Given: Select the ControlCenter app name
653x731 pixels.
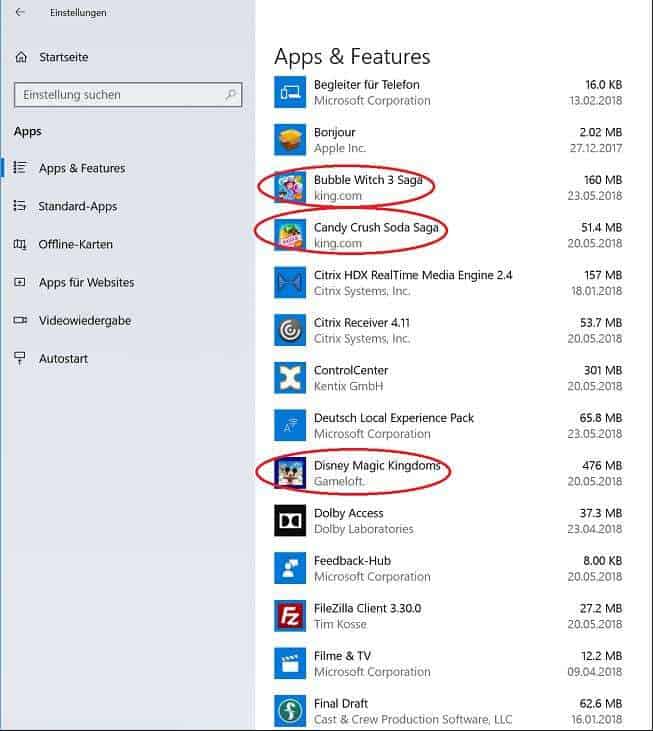Looking at the screenshot, I should (351, 370).
